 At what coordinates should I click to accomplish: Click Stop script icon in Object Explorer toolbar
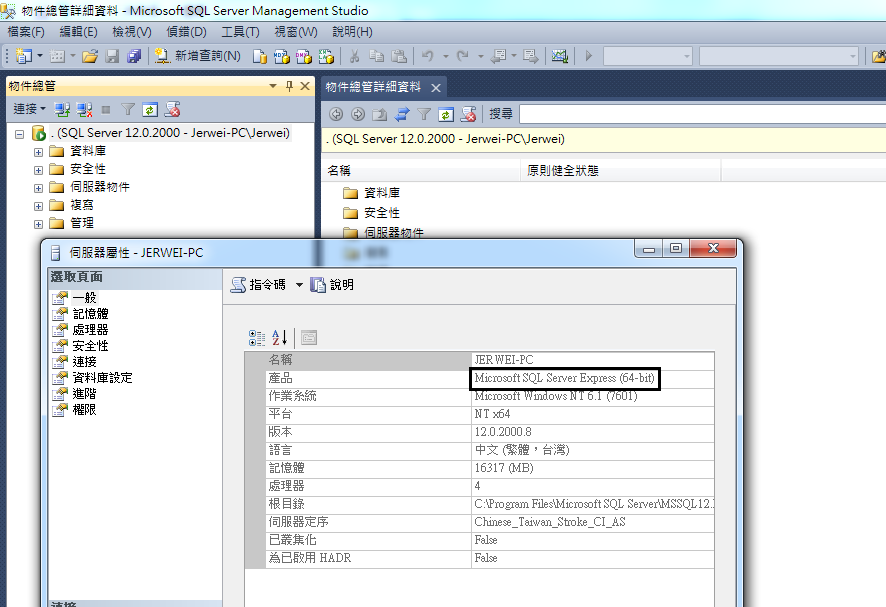coord(172,110)
